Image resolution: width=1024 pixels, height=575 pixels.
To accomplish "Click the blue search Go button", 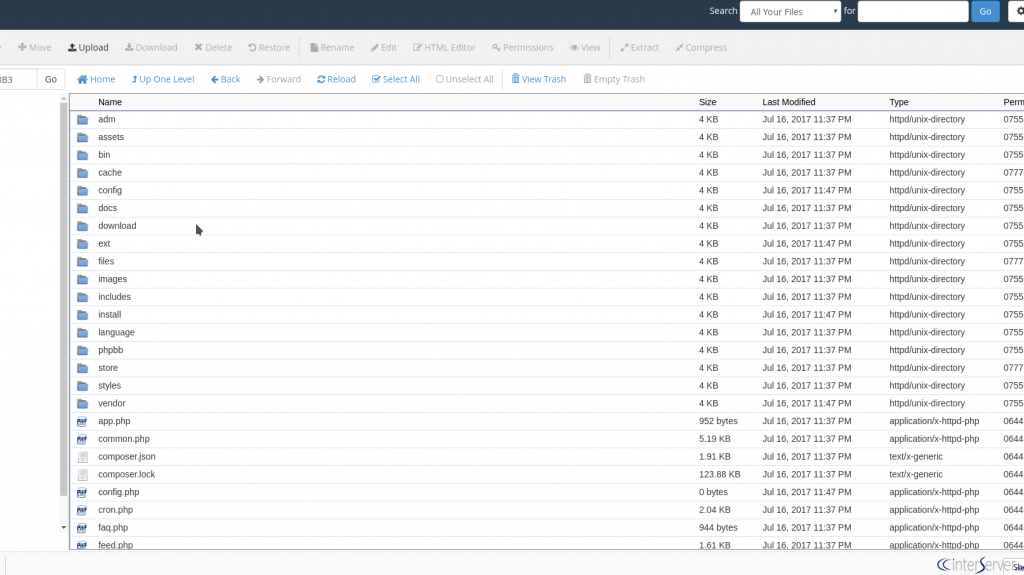I will pos(985,11).
